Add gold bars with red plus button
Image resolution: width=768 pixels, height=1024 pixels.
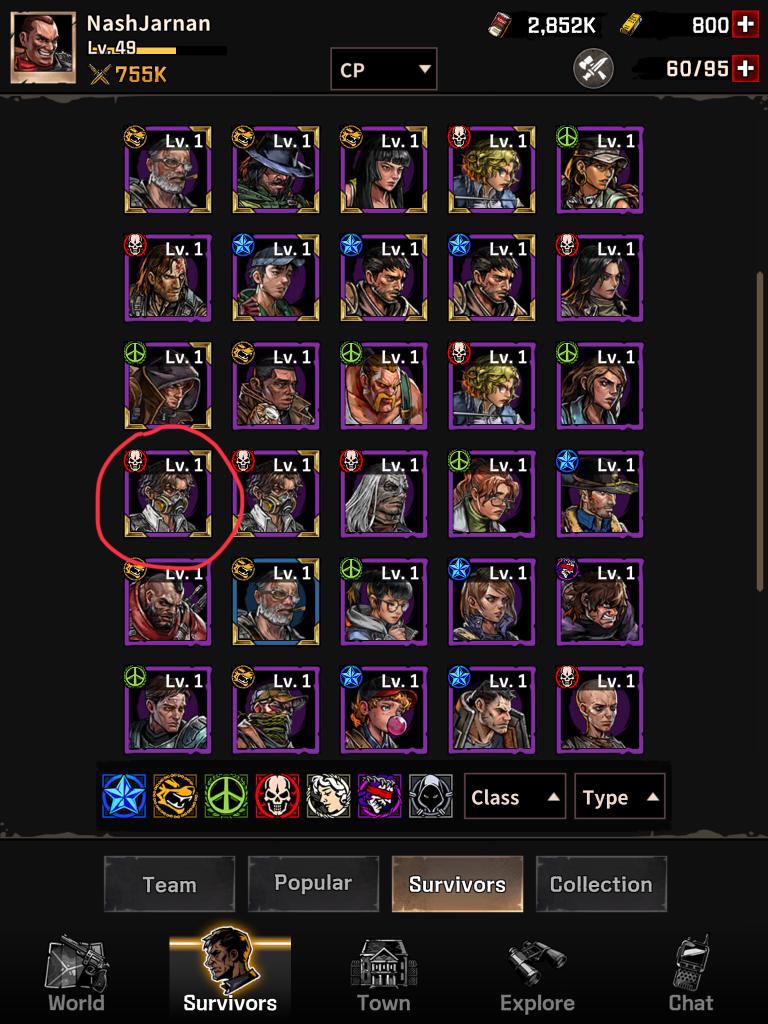coord(744,25)
